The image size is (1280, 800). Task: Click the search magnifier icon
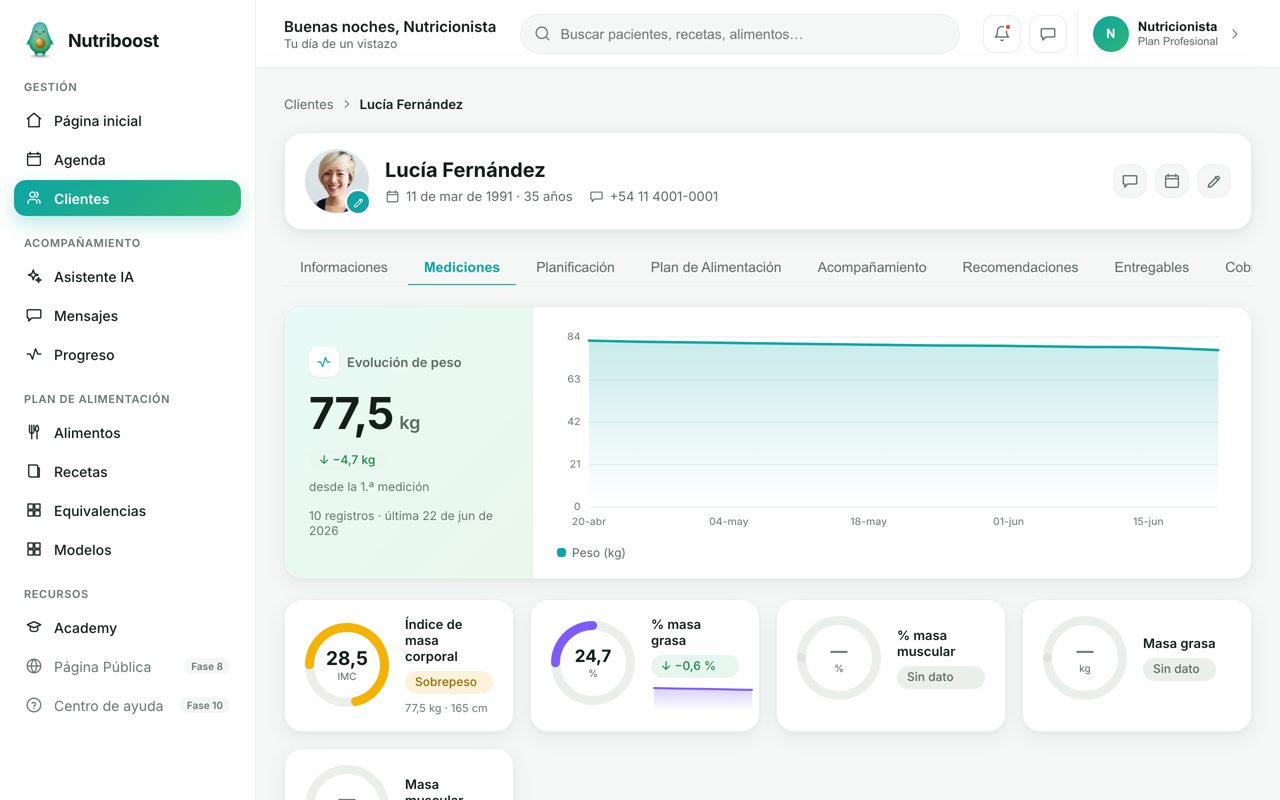pos(543,34)
